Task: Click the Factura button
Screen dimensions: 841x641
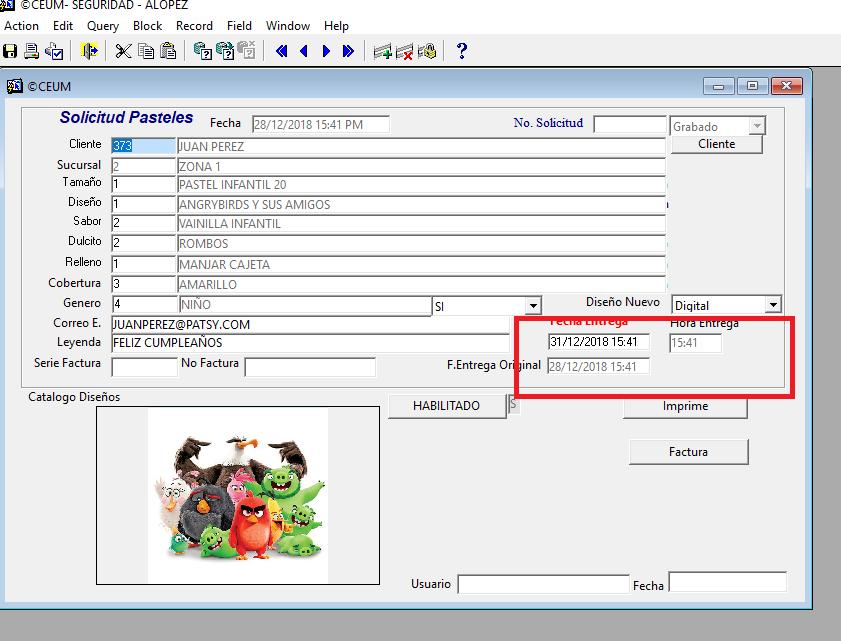Action: 688,452
